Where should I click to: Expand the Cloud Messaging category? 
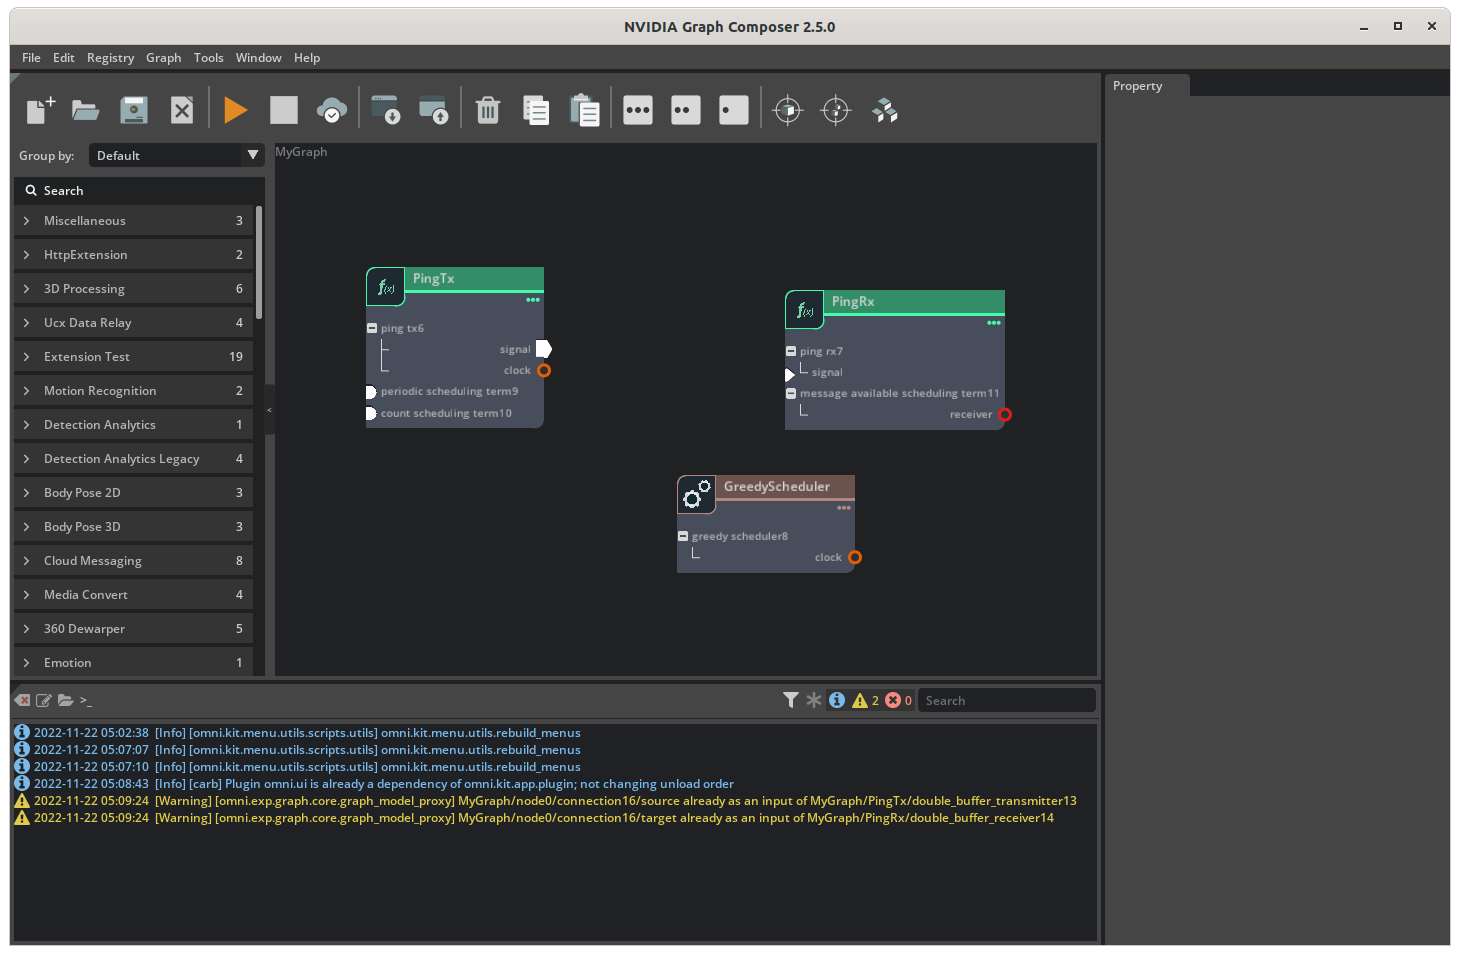[134, 561]
